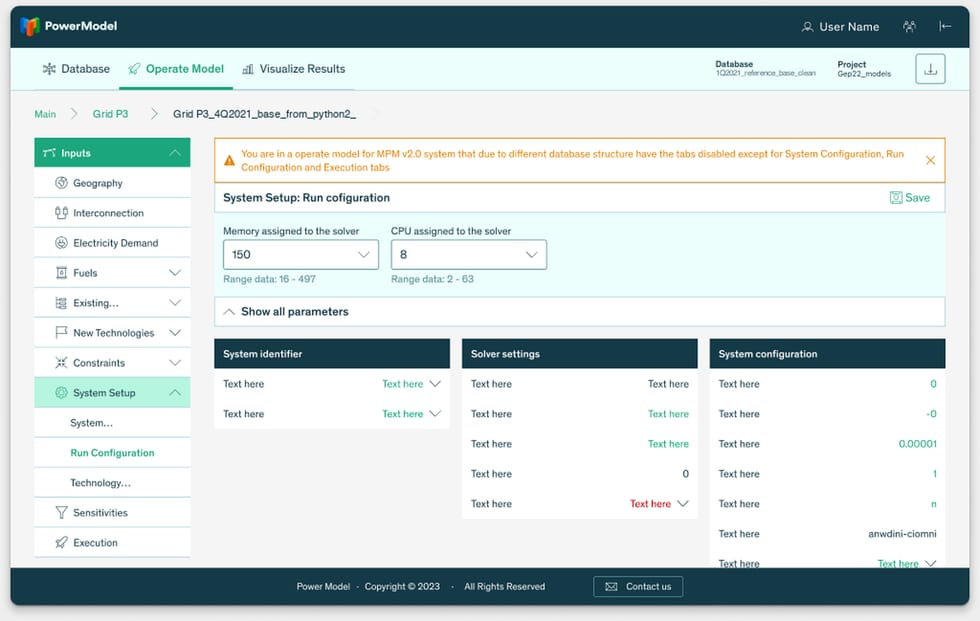
Task: Click the anwdini-ciomni value
Action: point(902,534)
